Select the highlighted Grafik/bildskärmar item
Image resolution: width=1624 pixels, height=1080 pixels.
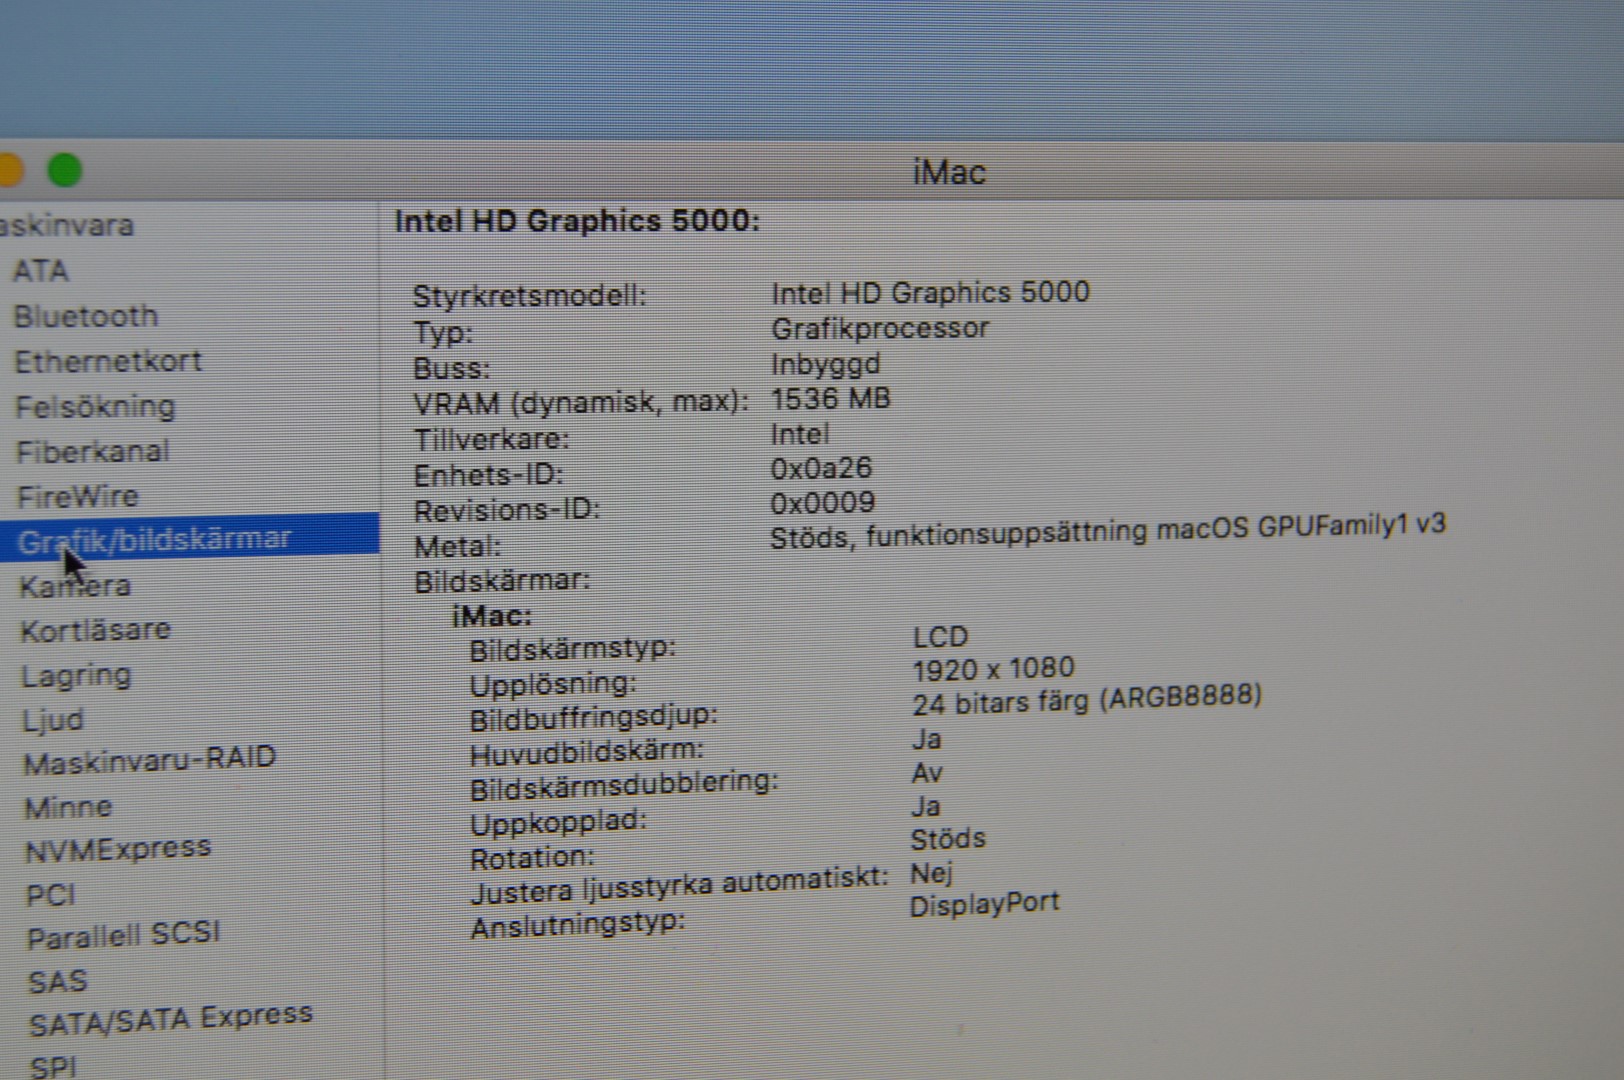click(155, 540)
